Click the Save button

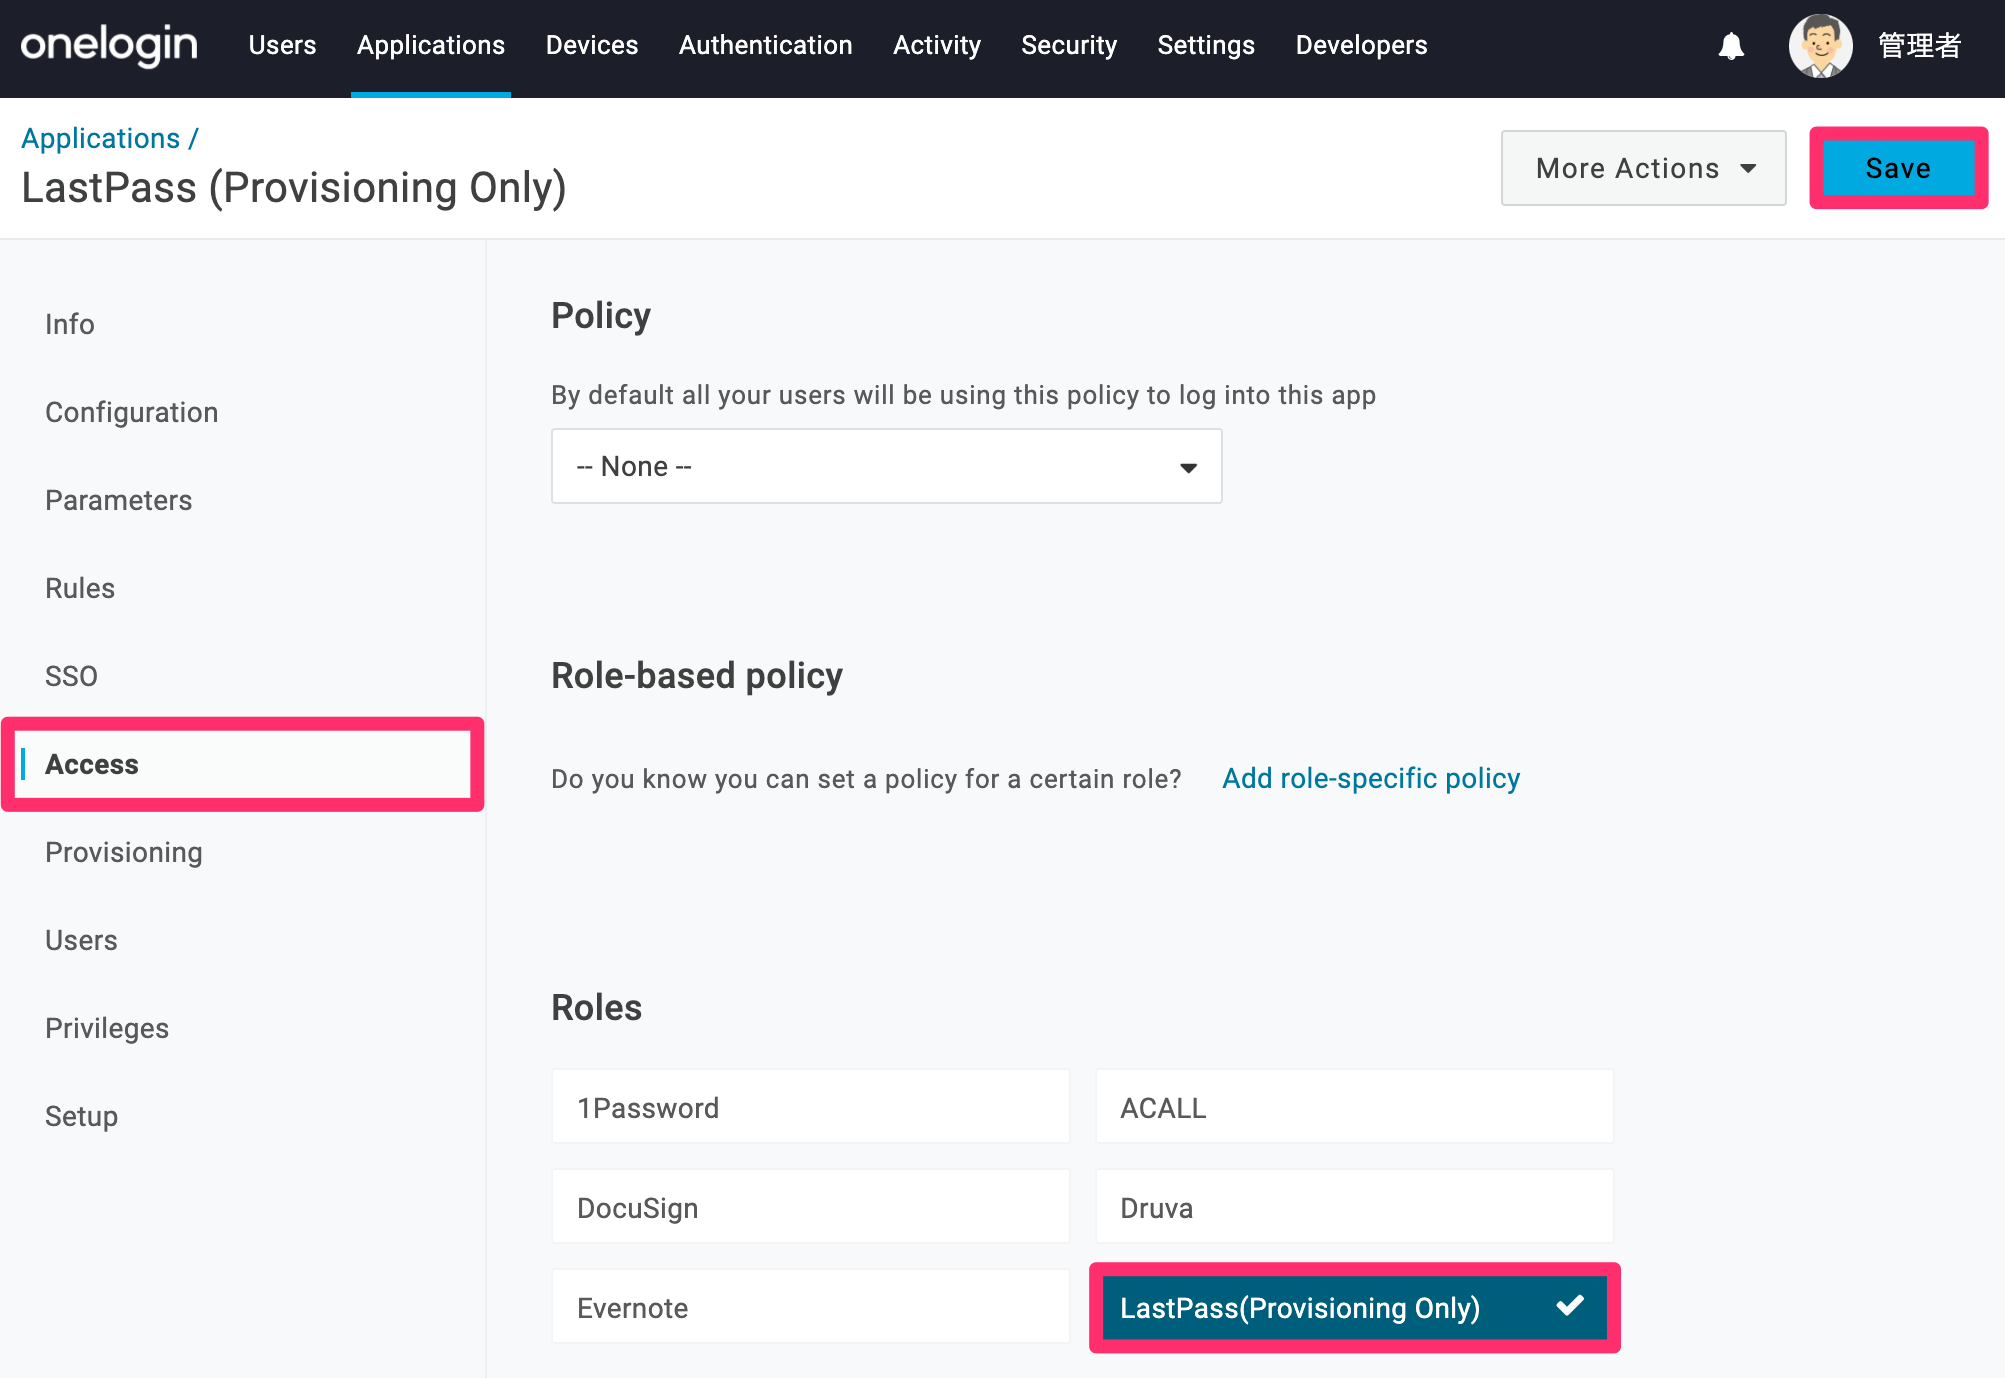click(x=1898, y=168)
